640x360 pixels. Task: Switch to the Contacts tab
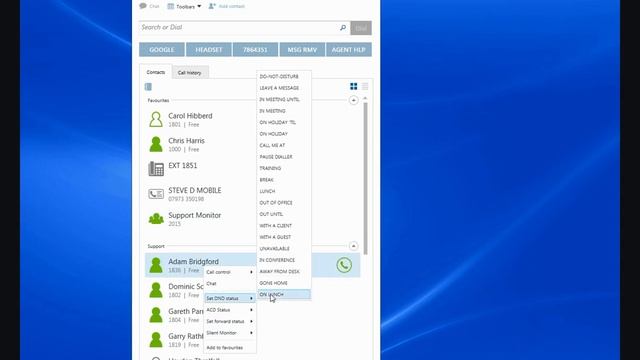[x=156, y=72]
